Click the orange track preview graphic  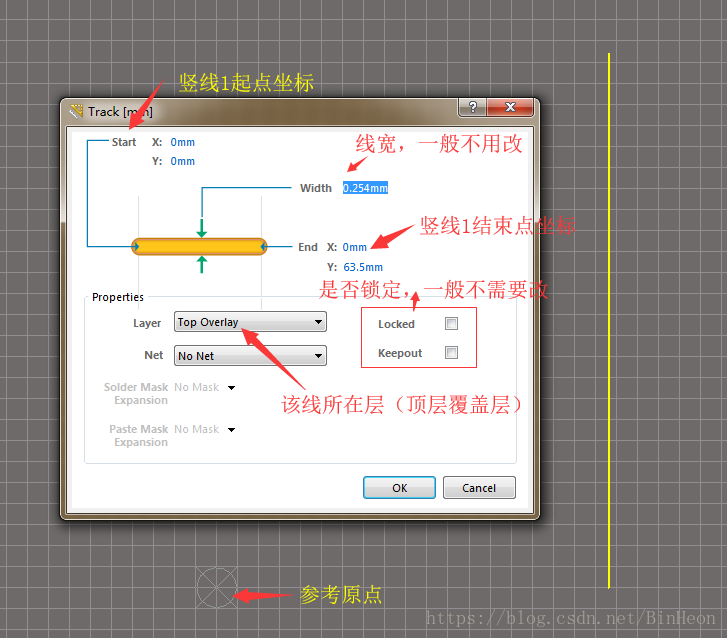[x=199, y=247]
